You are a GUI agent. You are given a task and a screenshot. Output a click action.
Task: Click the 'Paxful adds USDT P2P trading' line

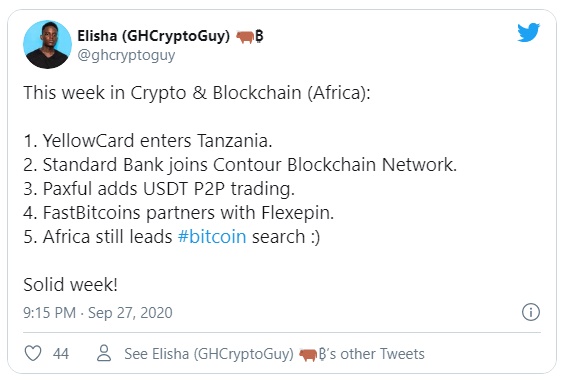pyautogui.click(x=159, y=189)
